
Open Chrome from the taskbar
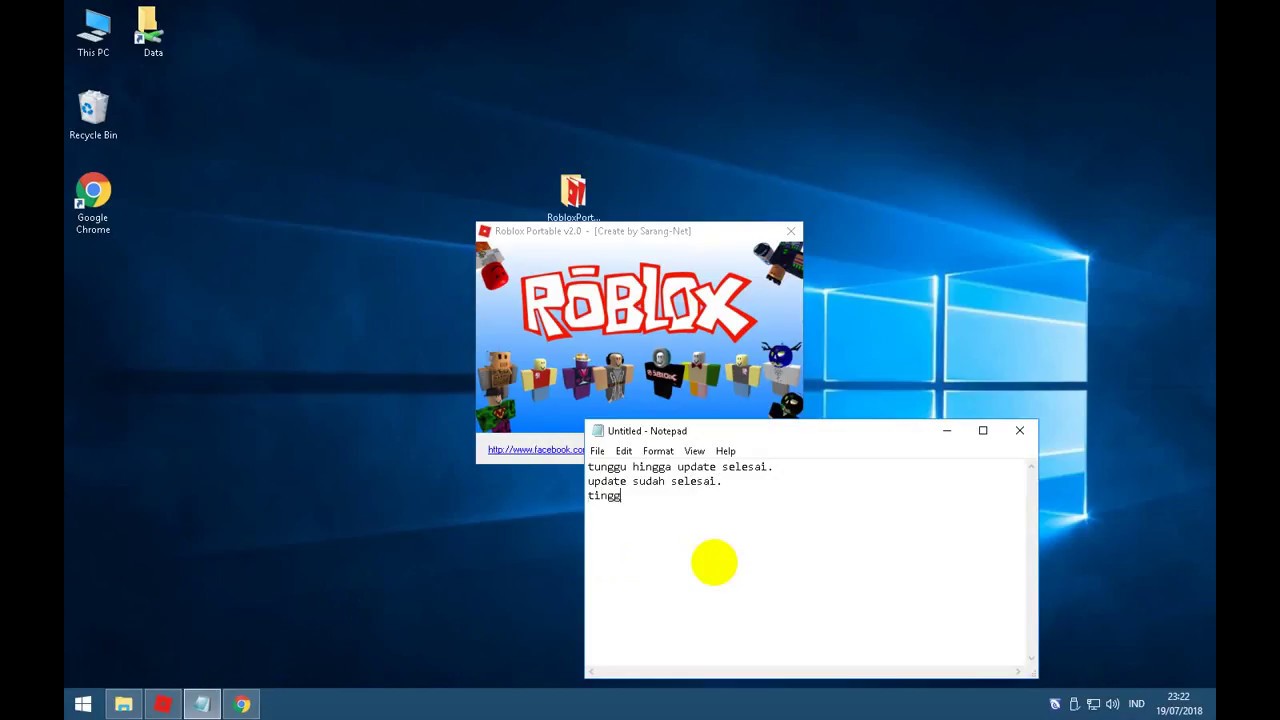[x=242, y=704]
